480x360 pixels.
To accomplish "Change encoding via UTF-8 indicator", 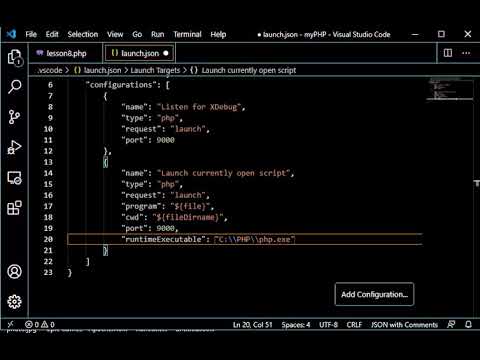I will 328,325.
